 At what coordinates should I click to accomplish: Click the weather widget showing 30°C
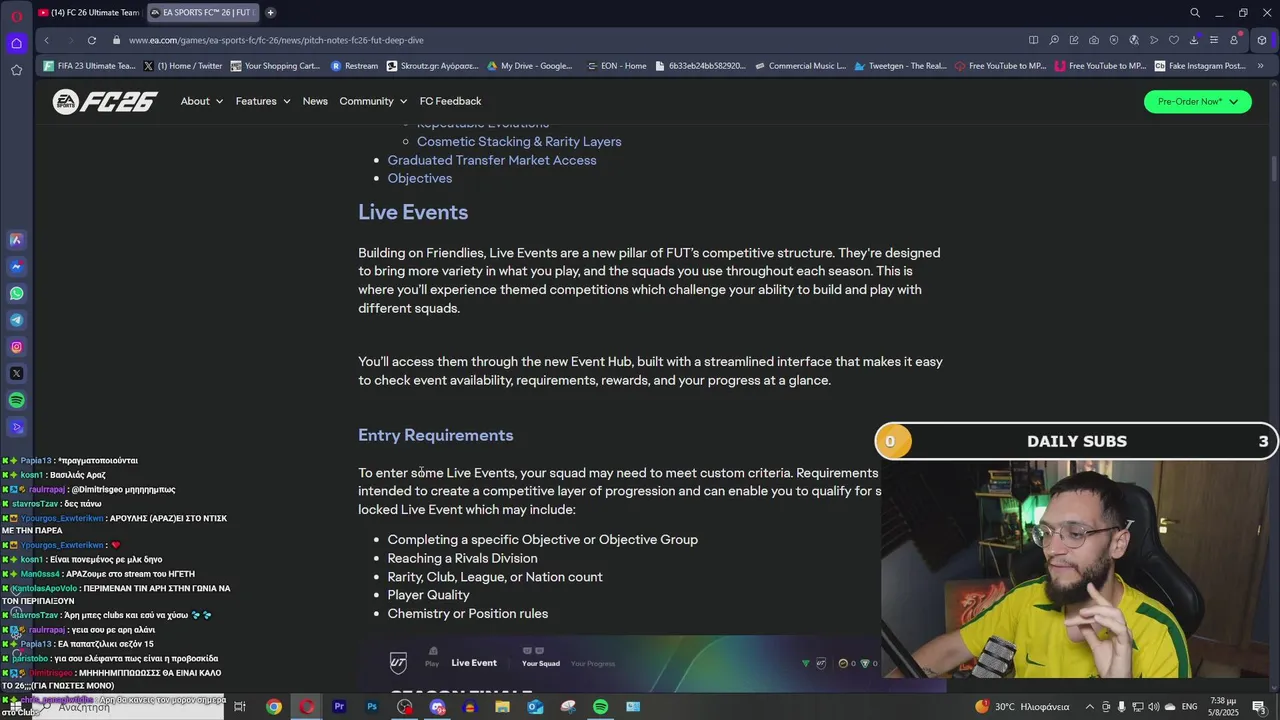click(1022, 707)
